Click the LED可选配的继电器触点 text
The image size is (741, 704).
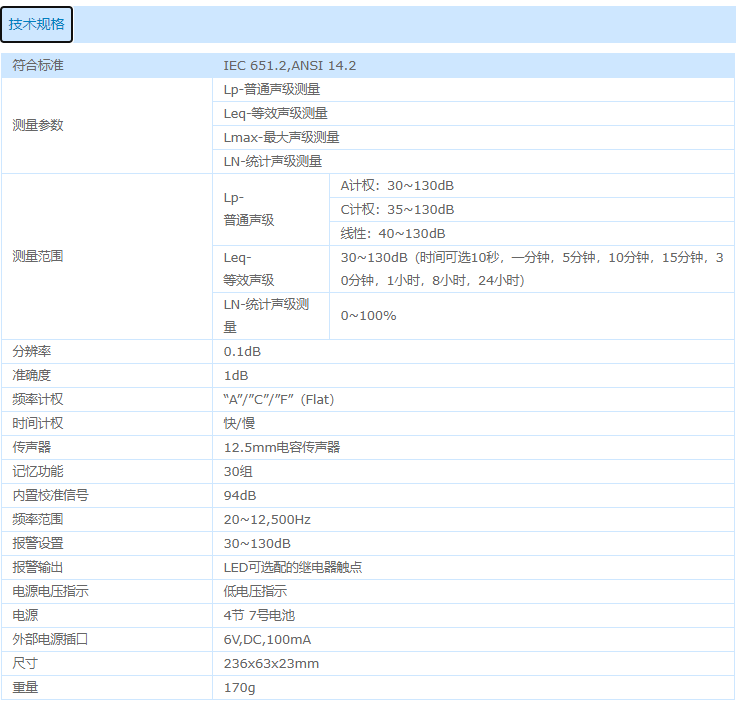292,567
